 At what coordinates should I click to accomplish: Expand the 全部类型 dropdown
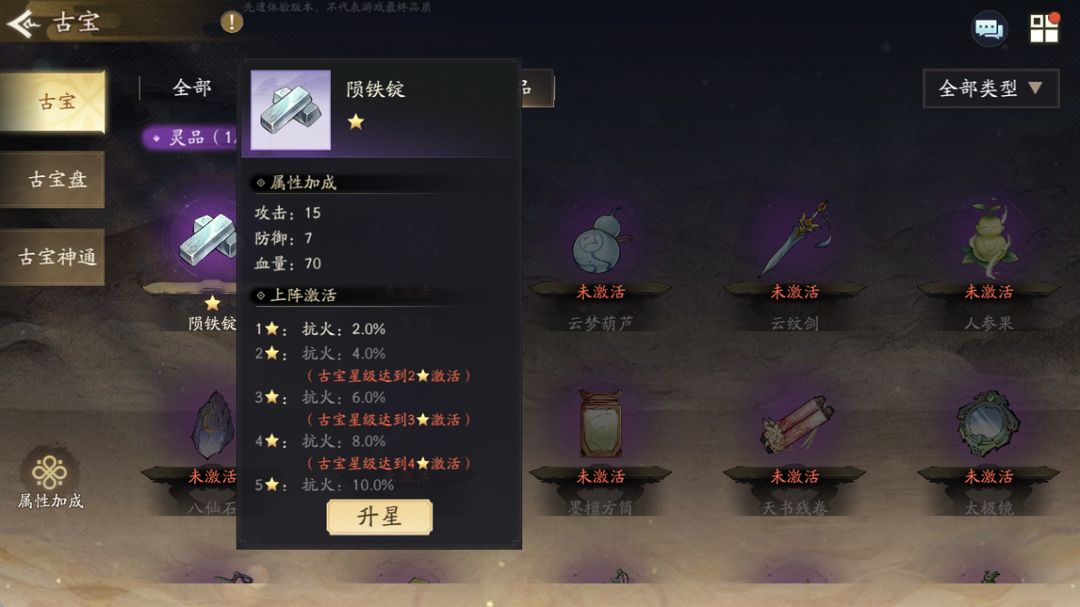(x=990, y=88)
